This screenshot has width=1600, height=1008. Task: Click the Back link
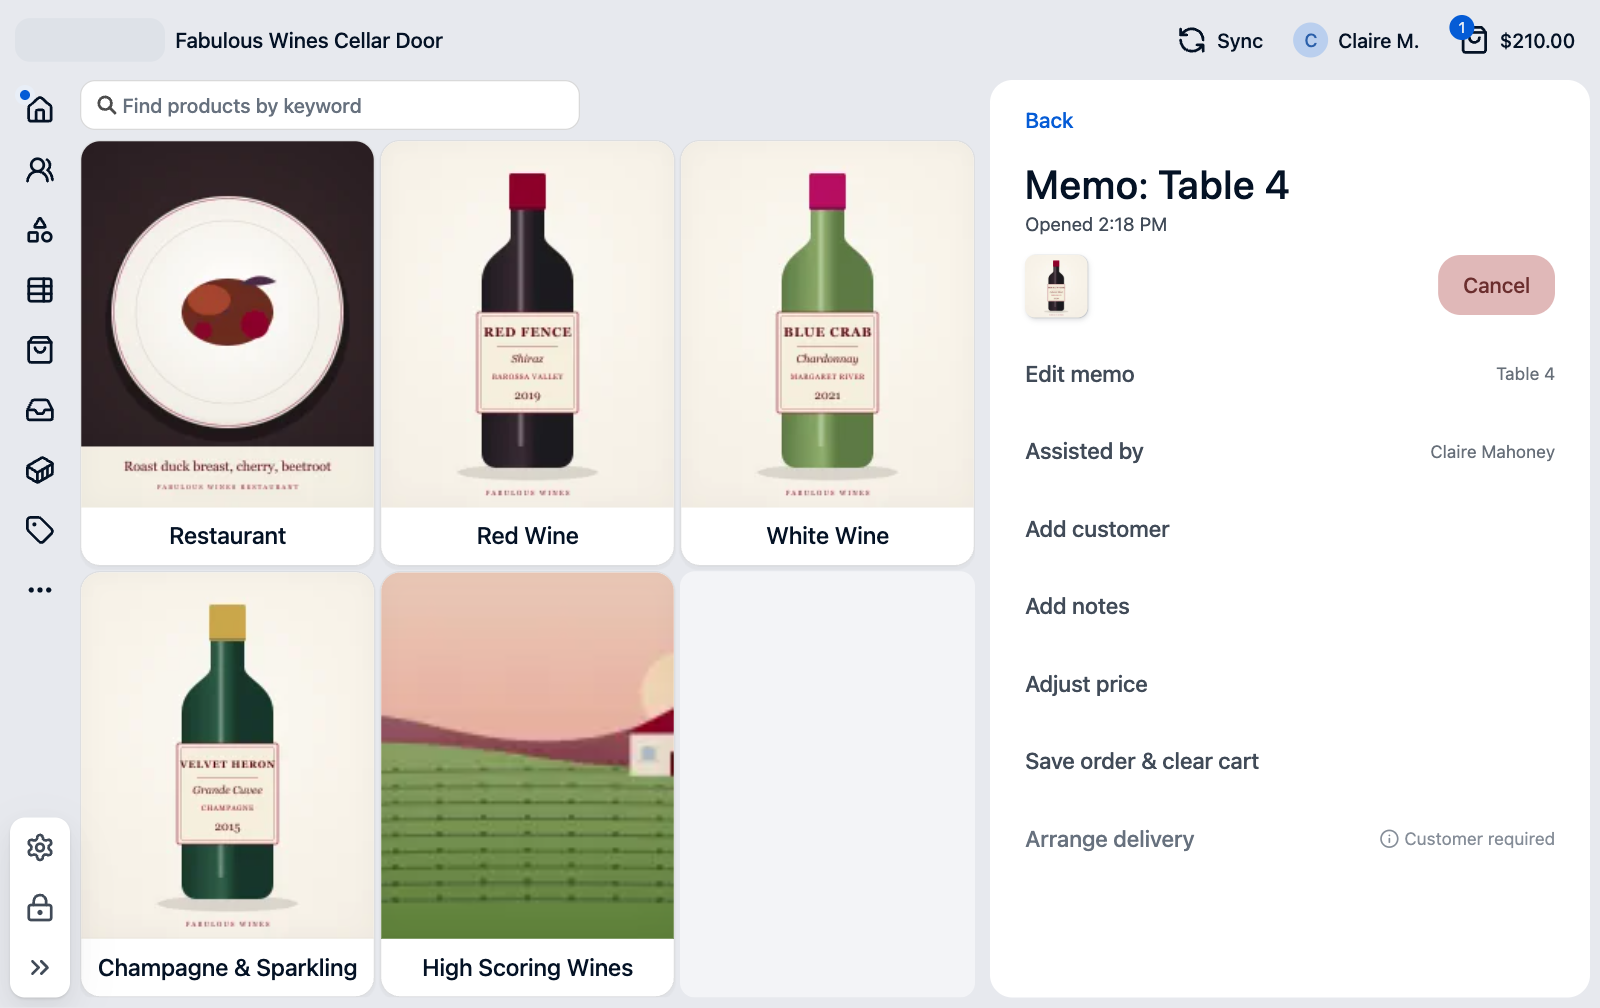coord(1049,121)
